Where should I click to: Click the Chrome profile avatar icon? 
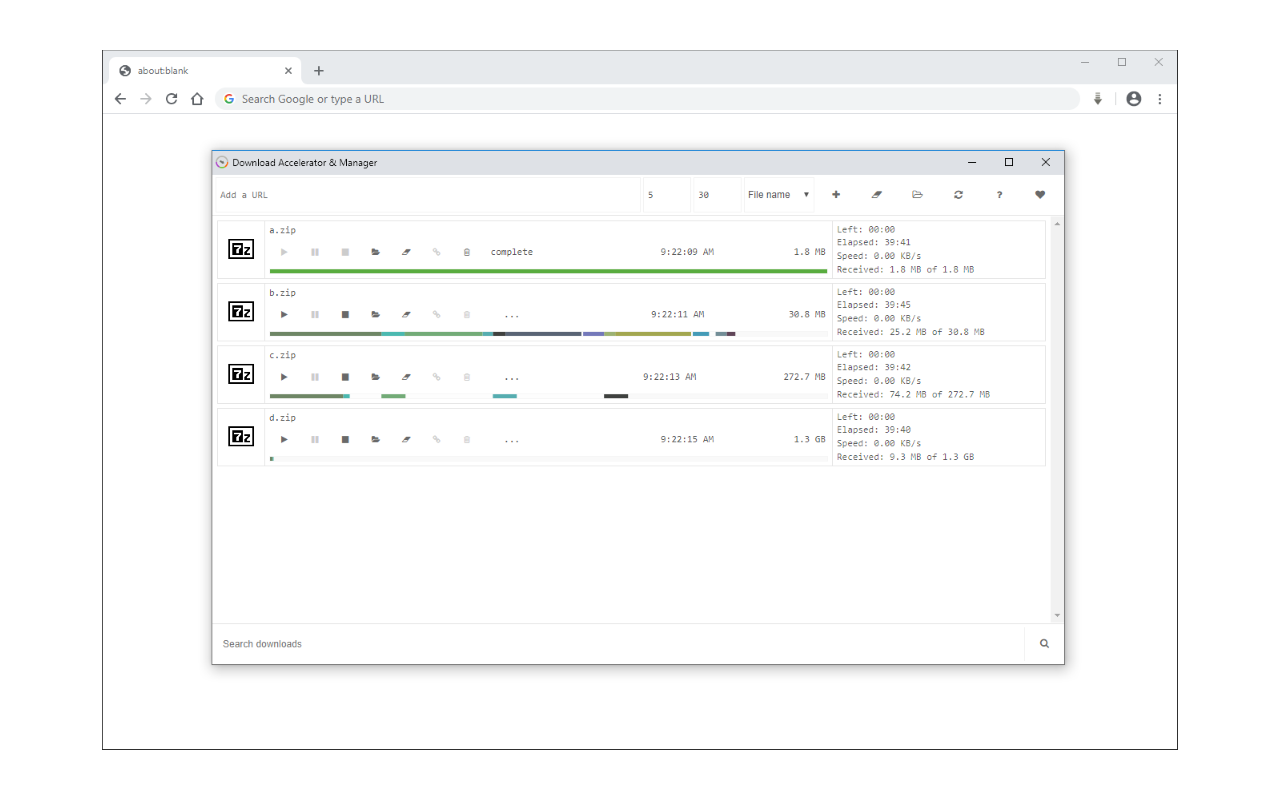point(1133,99)
